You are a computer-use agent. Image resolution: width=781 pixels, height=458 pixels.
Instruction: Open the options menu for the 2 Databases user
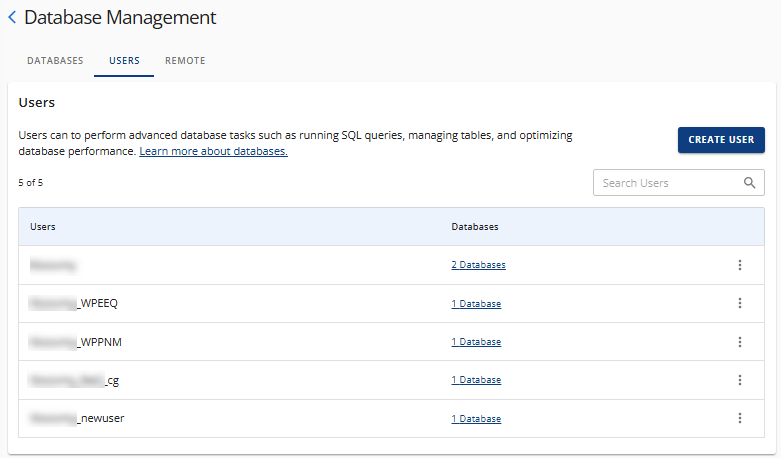point(740,265)
